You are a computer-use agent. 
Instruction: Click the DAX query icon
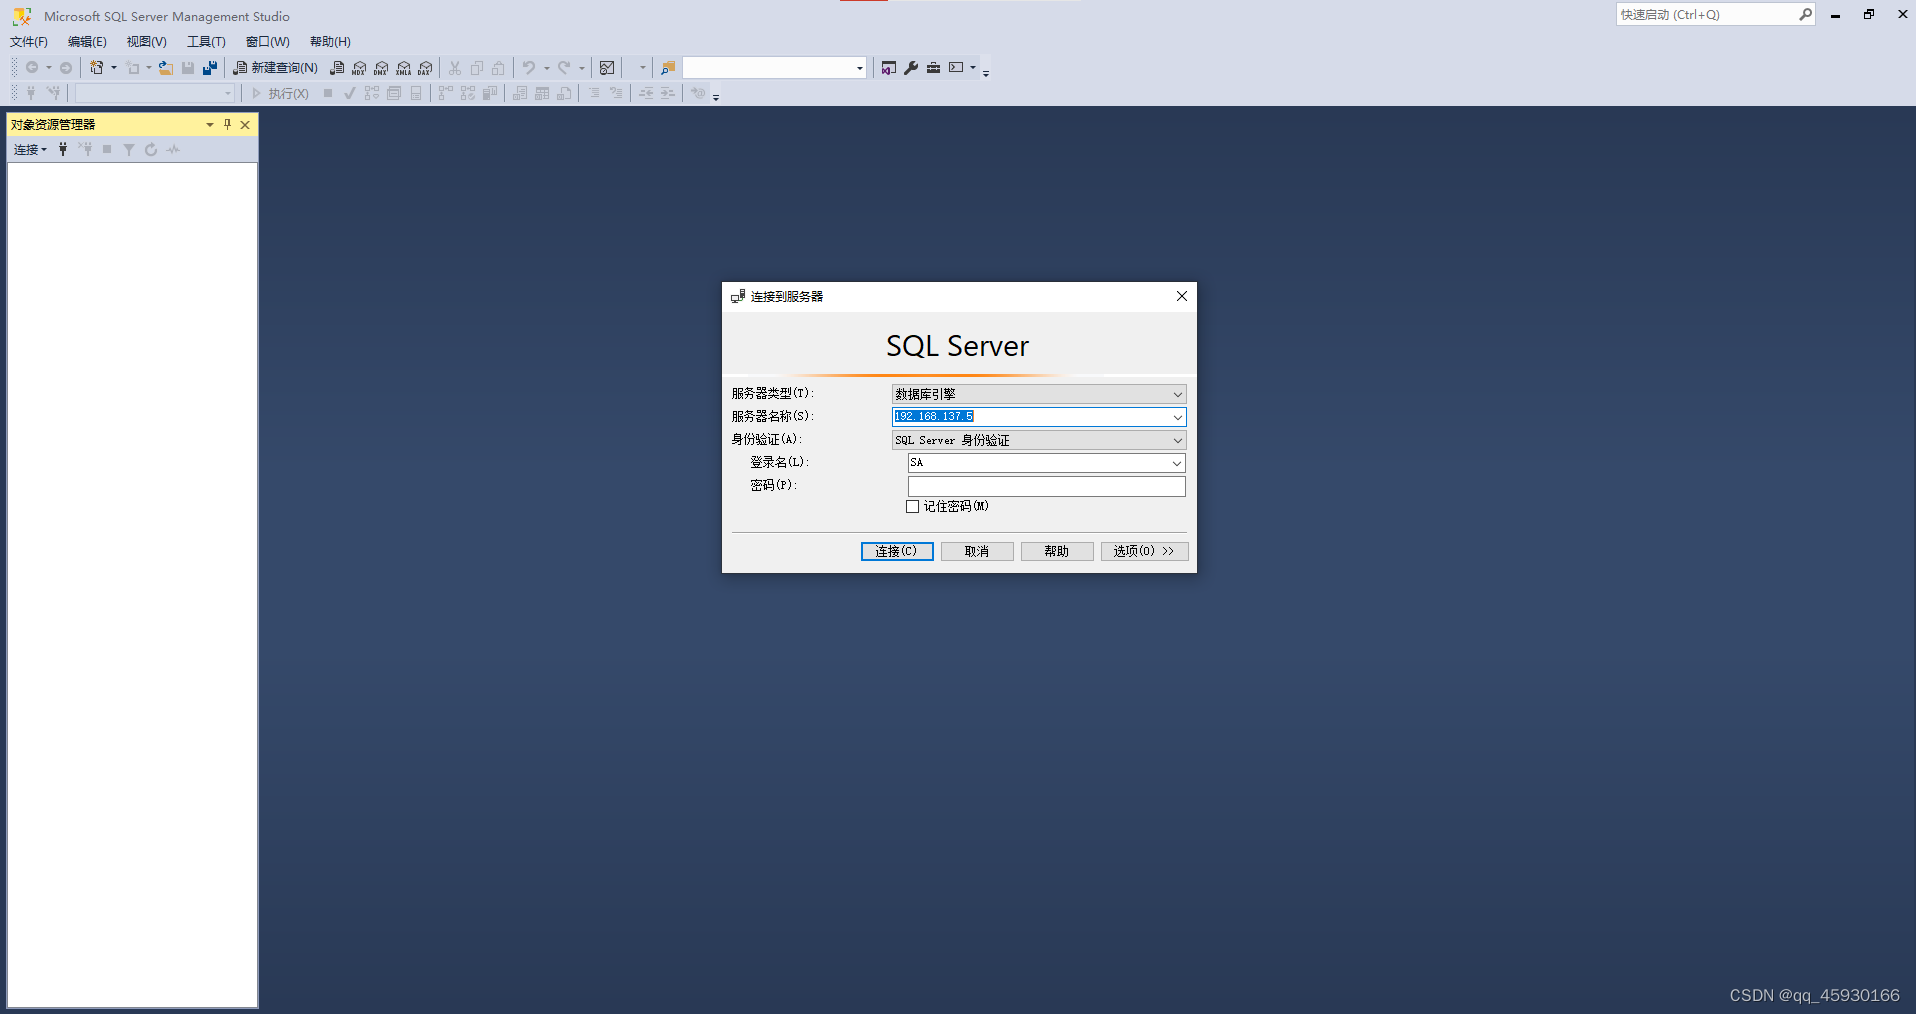[425, 68]
